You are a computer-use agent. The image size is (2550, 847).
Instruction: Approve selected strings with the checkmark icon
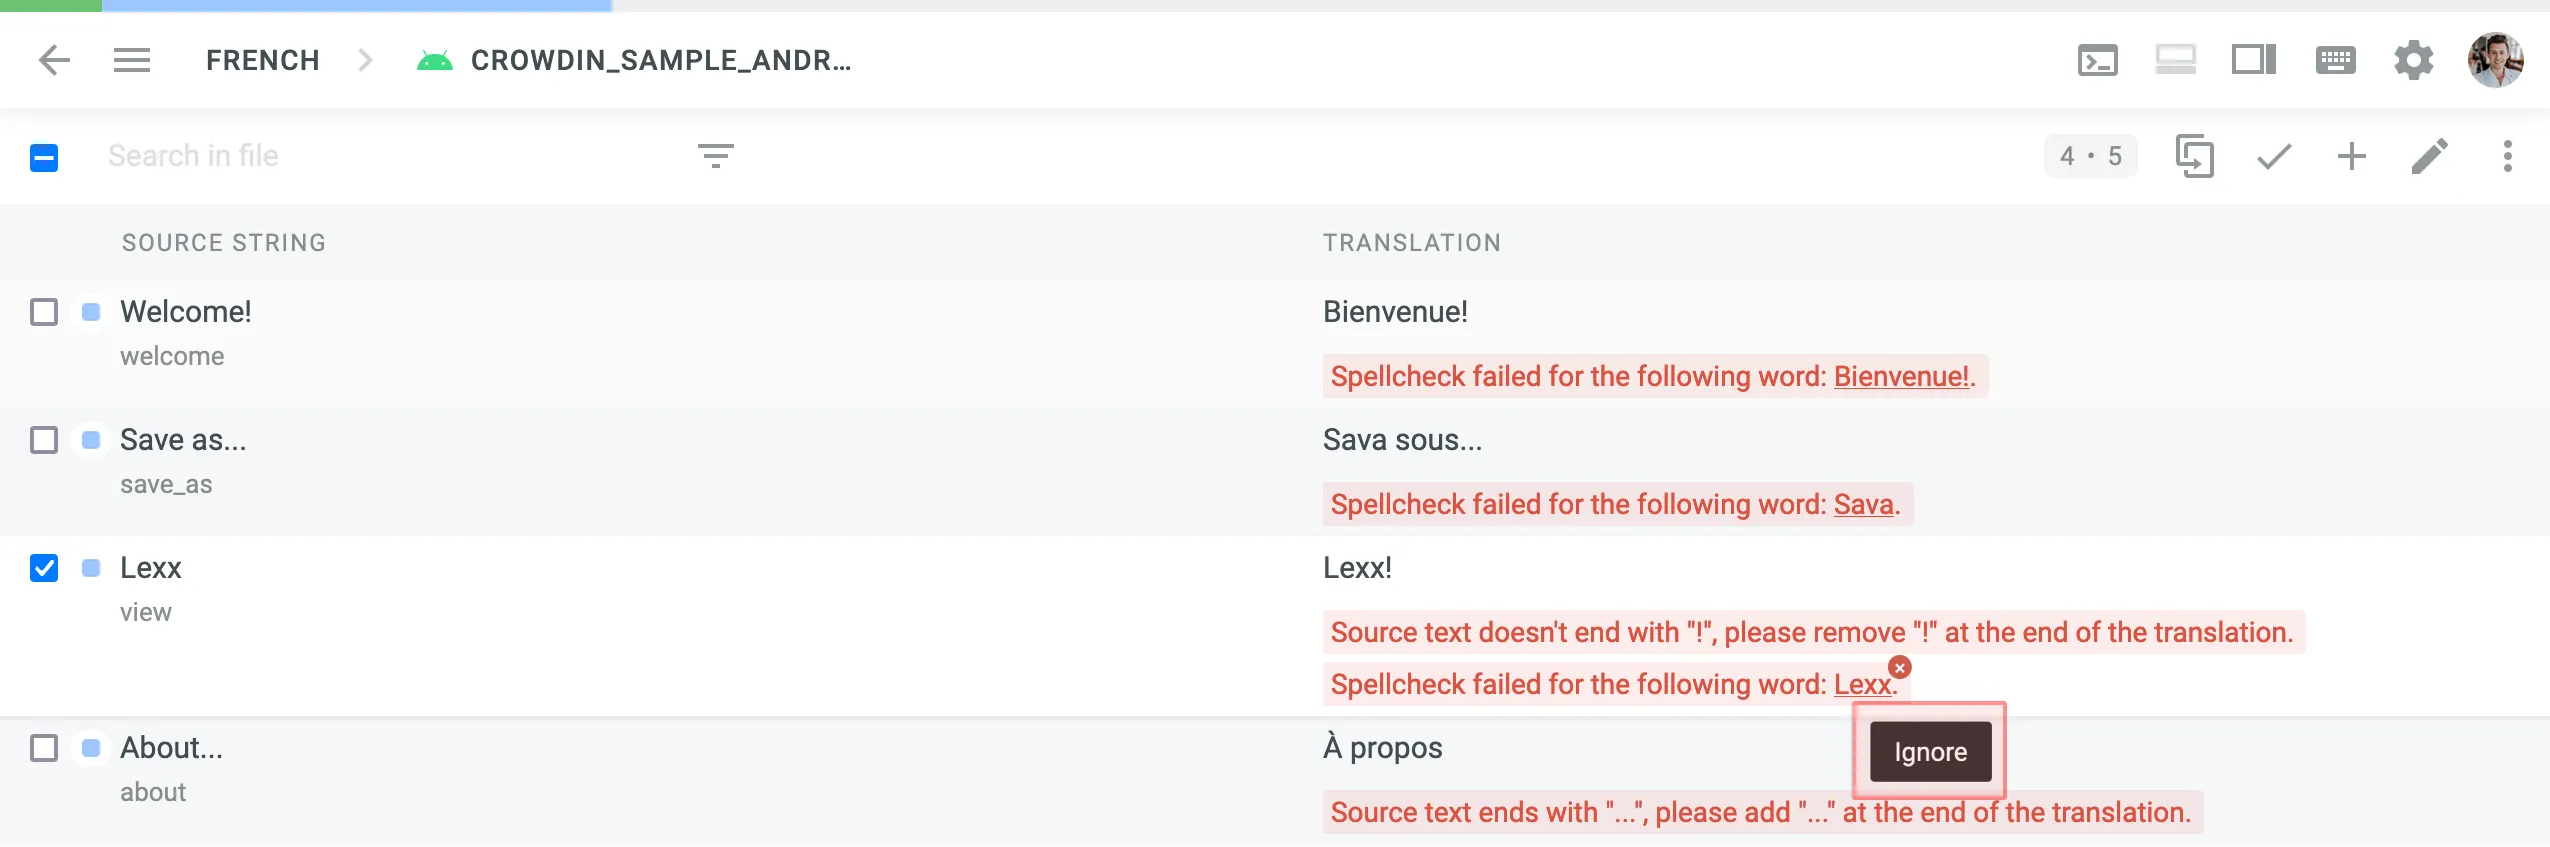click(2272, 156)
